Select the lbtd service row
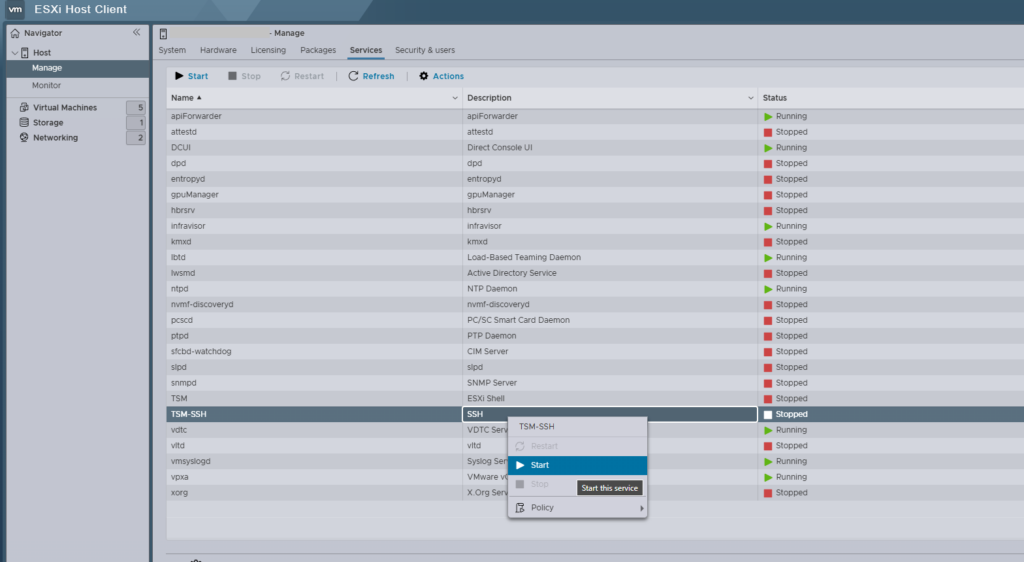 [x=595, y=257]
